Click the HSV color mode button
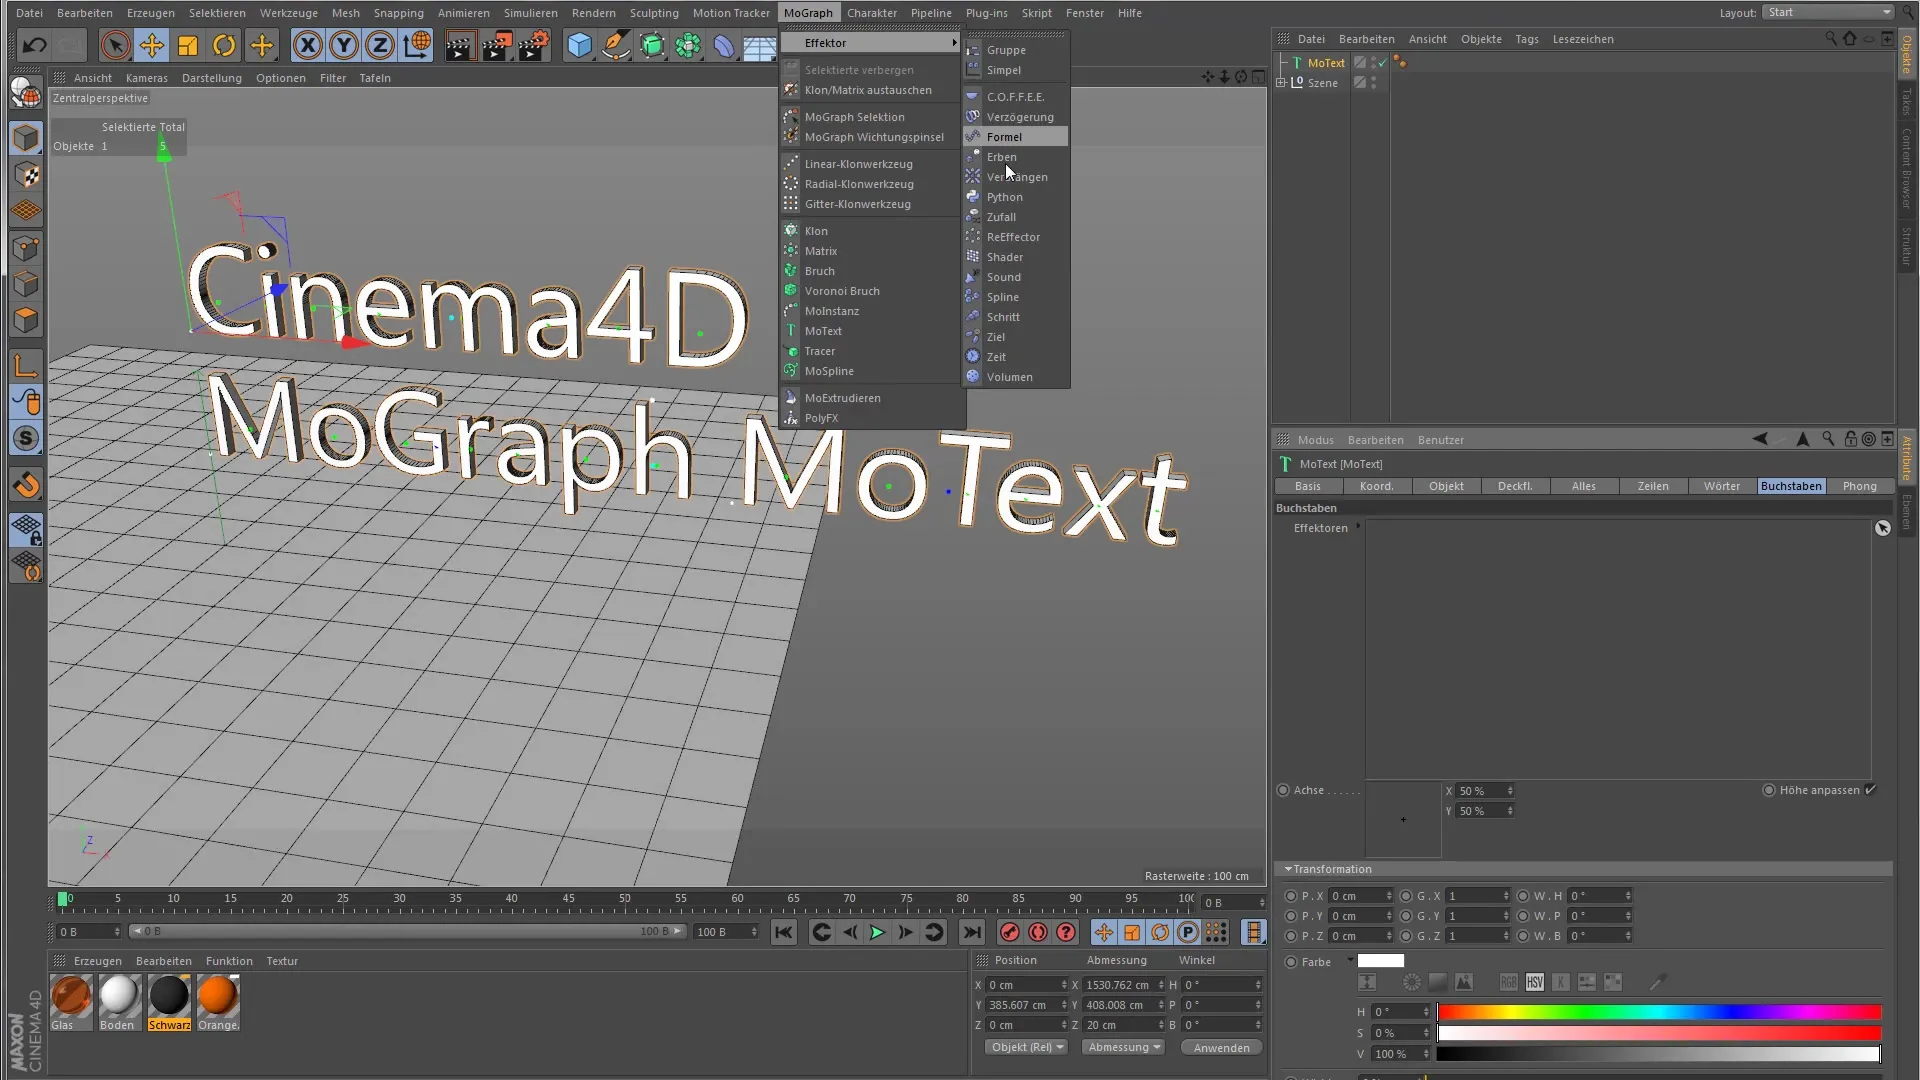Image resolution: width=1920 pixels, height=1080 pixels. click(1535, 983)
